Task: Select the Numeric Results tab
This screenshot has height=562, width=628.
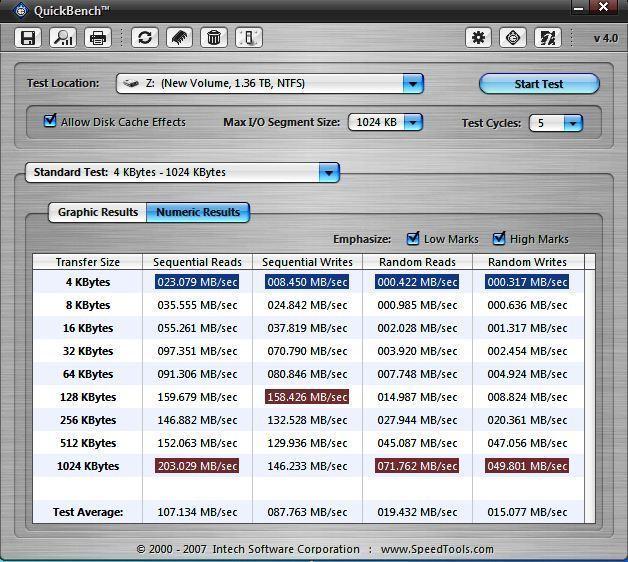Action: point(198,212)
